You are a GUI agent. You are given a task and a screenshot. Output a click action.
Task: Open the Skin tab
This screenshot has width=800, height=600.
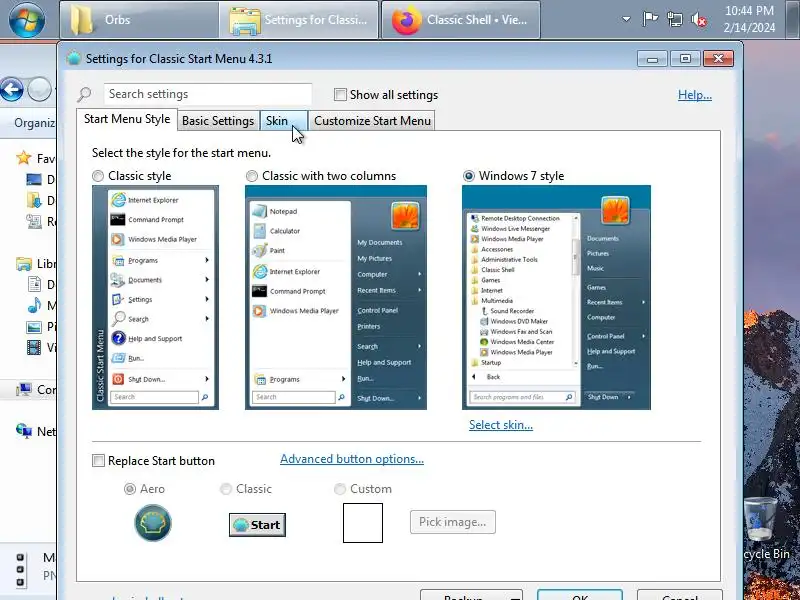284,121
